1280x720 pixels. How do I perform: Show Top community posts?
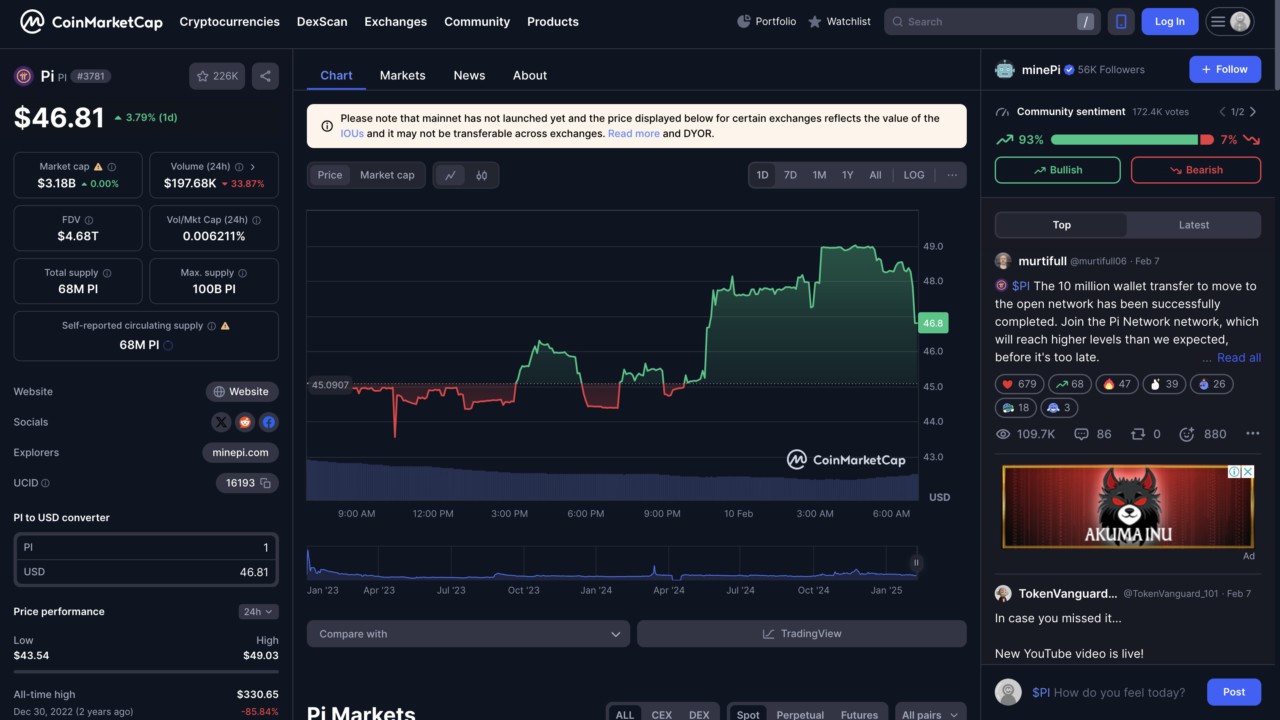point(1062,225)
